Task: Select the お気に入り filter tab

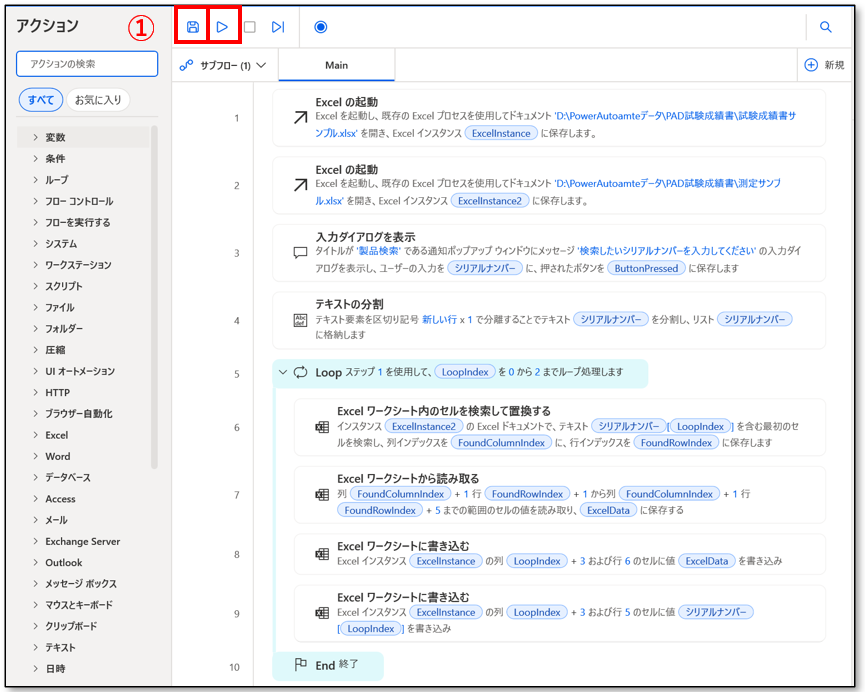Action: (98, 100)
